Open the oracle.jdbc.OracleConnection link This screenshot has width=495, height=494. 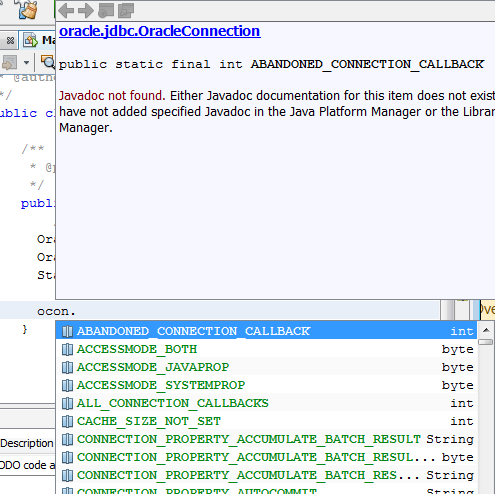coord(160,31)
